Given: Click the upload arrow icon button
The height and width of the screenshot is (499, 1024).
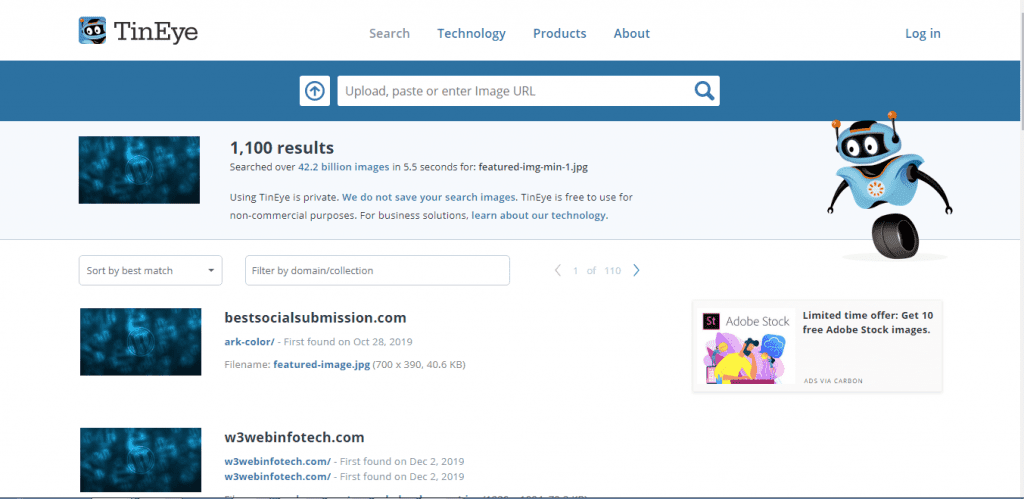Looking at the screenshot, I should [x=315, y=91].
